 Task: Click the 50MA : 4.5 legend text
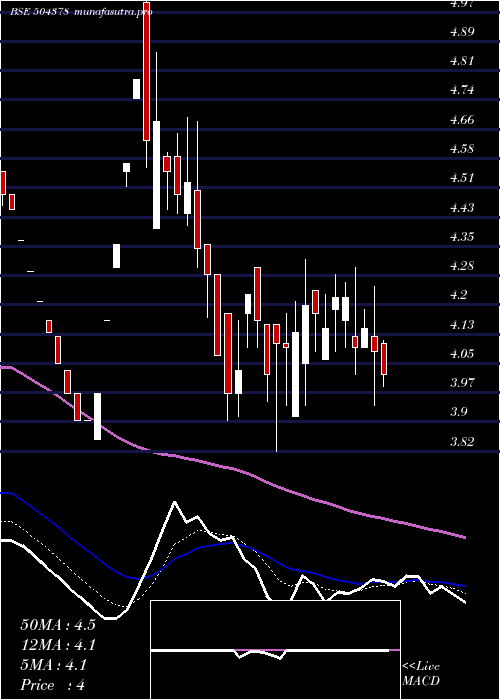58,625
